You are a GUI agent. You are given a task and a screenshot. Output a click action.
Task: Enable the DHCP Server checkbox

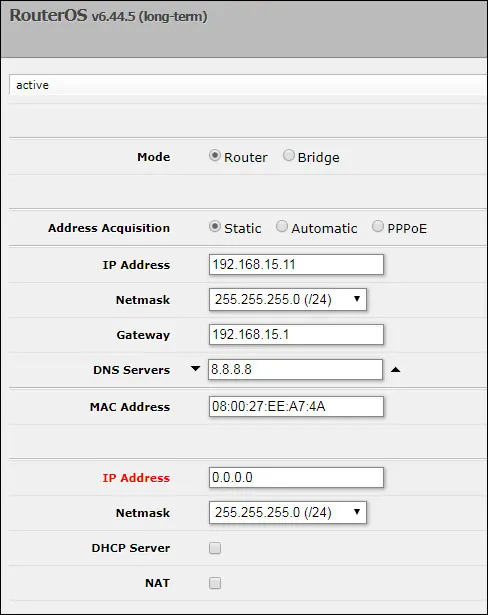pos(215,548)
